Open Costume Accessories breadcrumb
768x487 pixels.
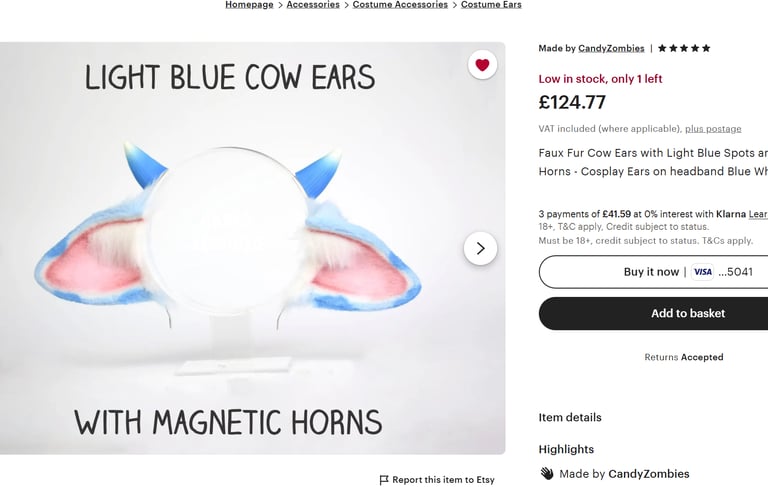(400, 4)
